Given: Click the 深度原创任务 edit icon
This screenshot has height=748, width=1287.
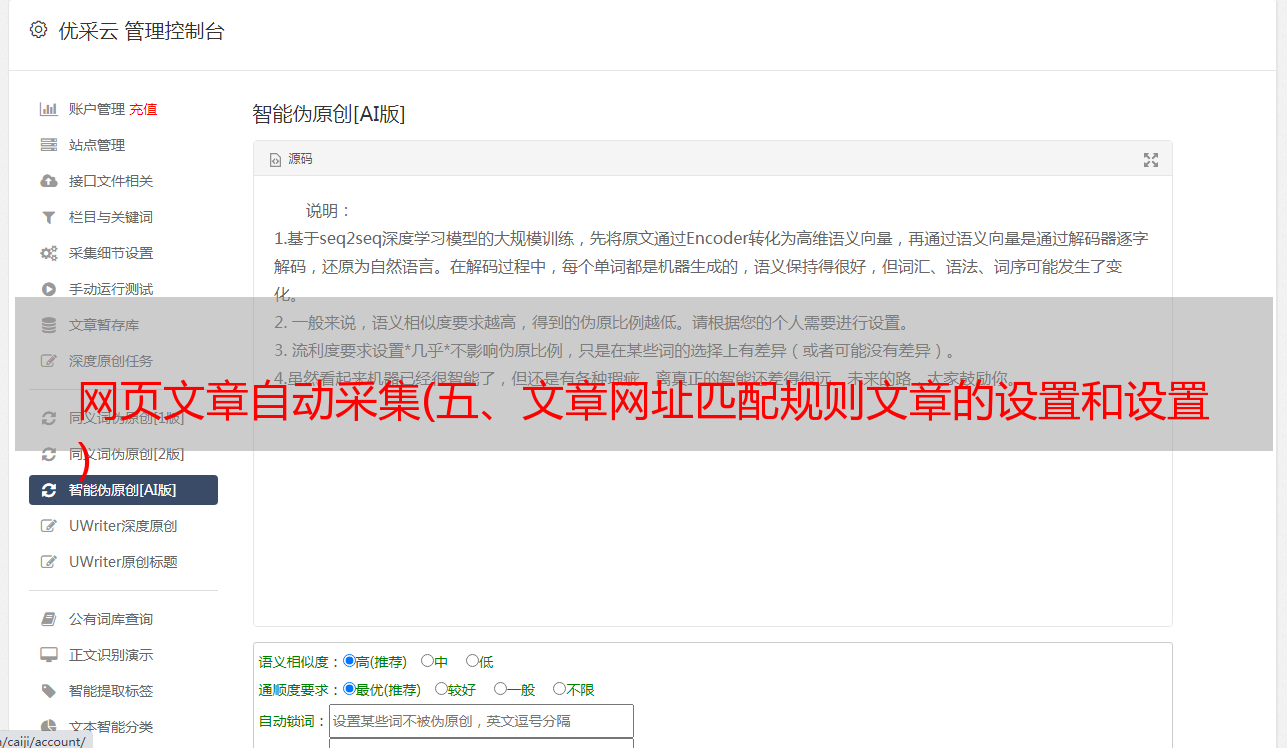Looking at the screenshot, I should click(x=48, y=361).
